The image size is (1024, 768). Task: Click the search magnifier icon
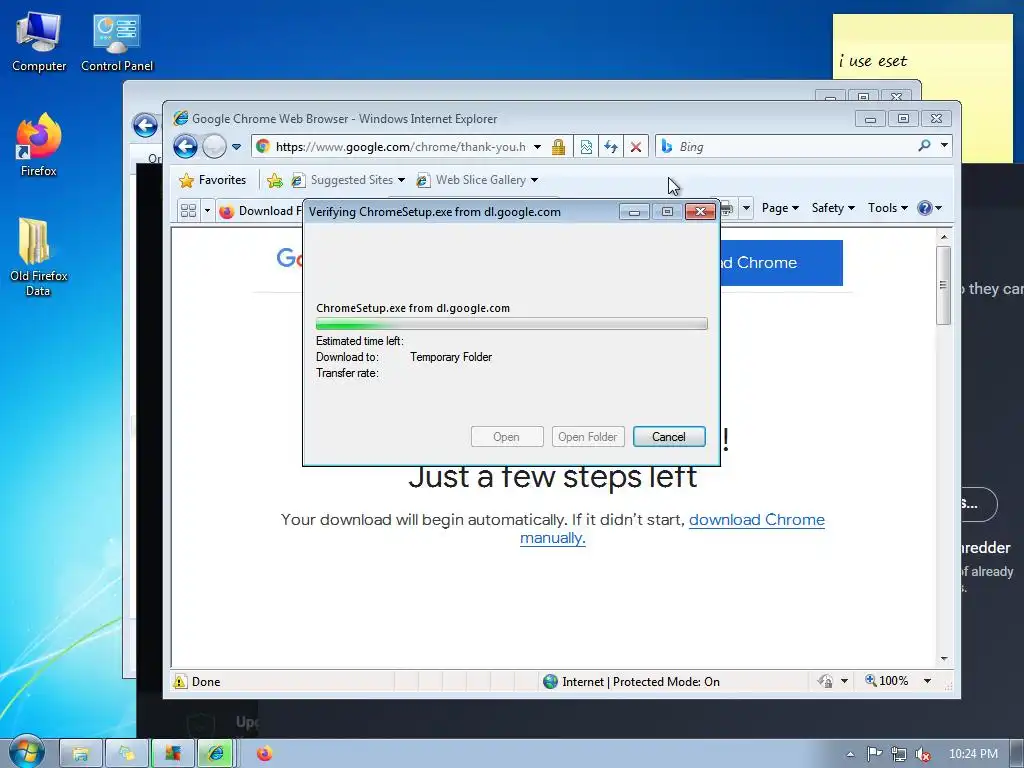tap(924, 146)
